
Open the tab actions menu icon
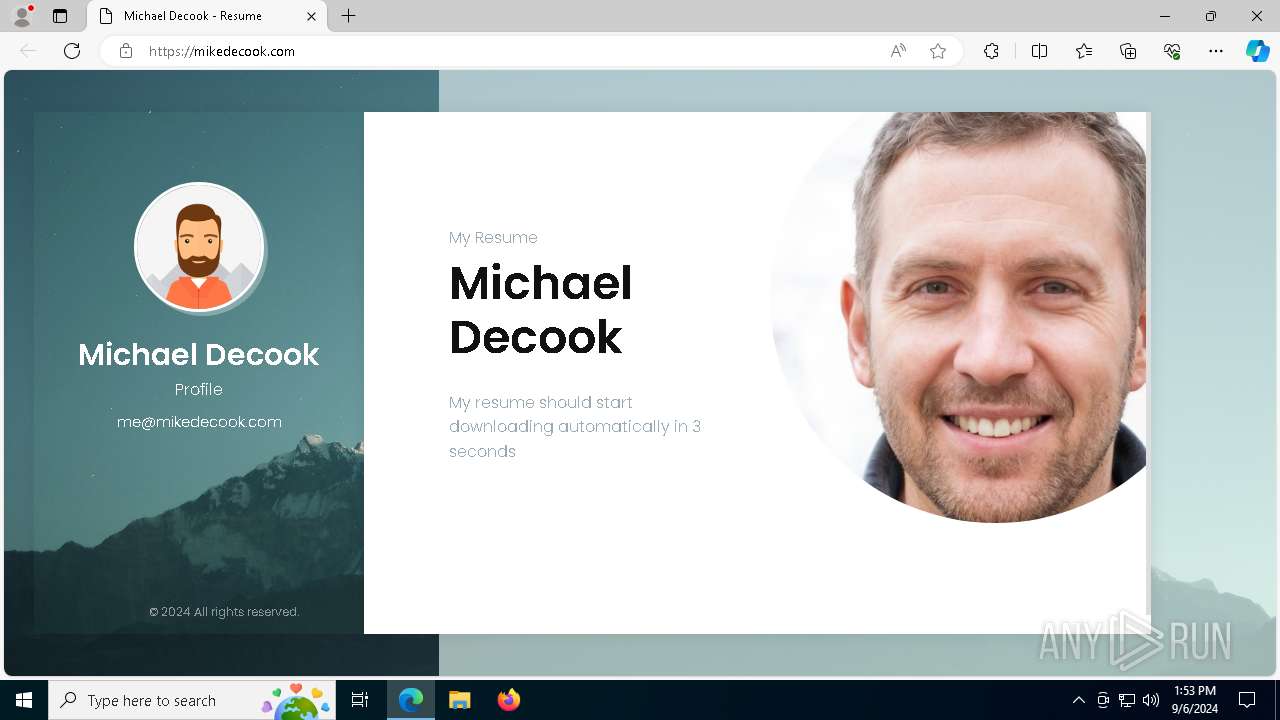(x=60, y=16)
